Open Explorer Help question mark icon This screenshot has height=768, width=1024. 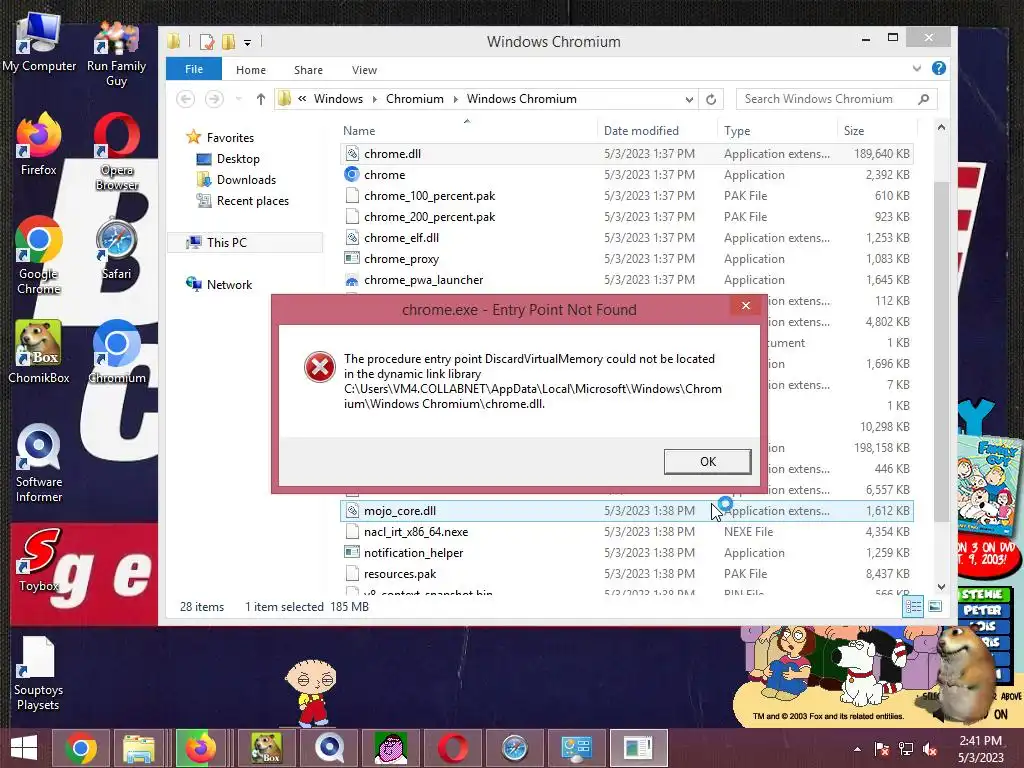coord(938,69)
